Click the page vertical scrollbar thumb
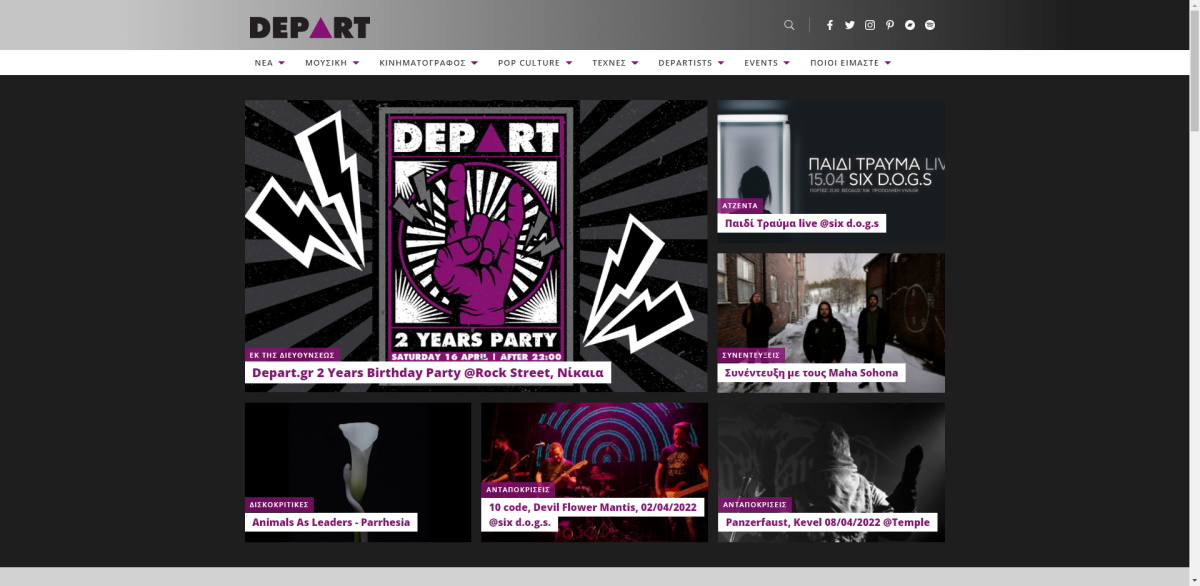1200x586 pixels. pyautogui.click(x=1194, y=70)
